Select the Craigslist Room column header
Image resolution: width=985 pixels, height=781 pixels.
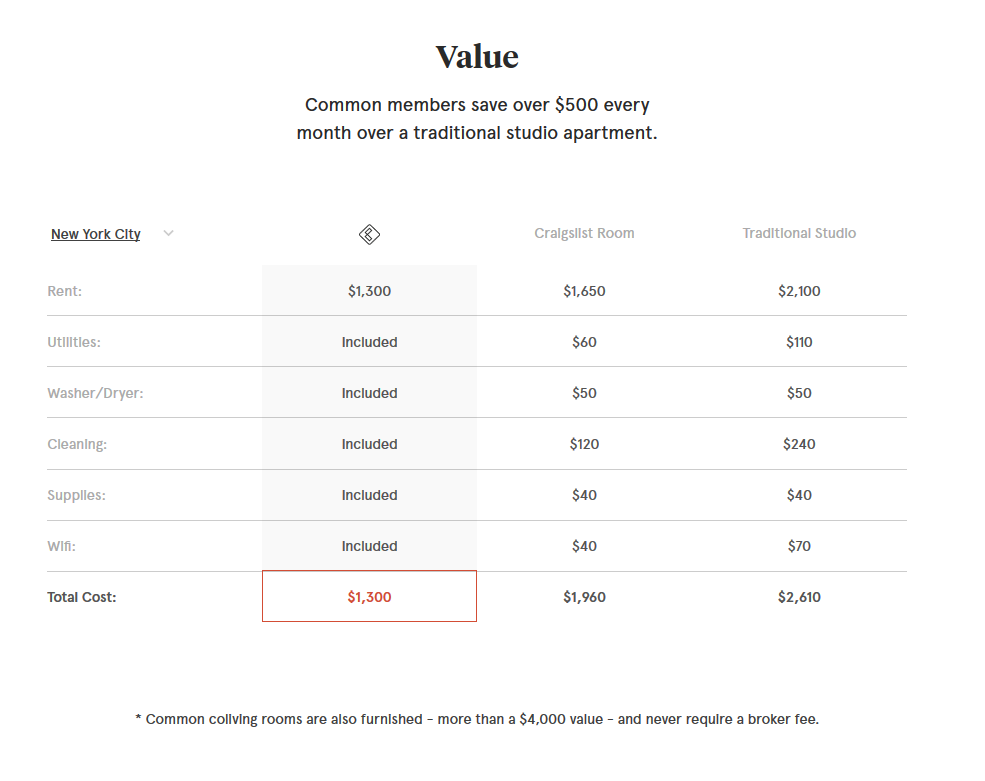click(584, 233)
